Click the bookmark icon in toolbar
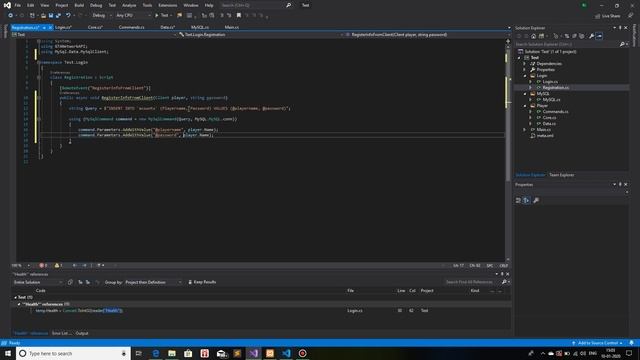Viewport: 640px width, 360px height. (239, 16)
